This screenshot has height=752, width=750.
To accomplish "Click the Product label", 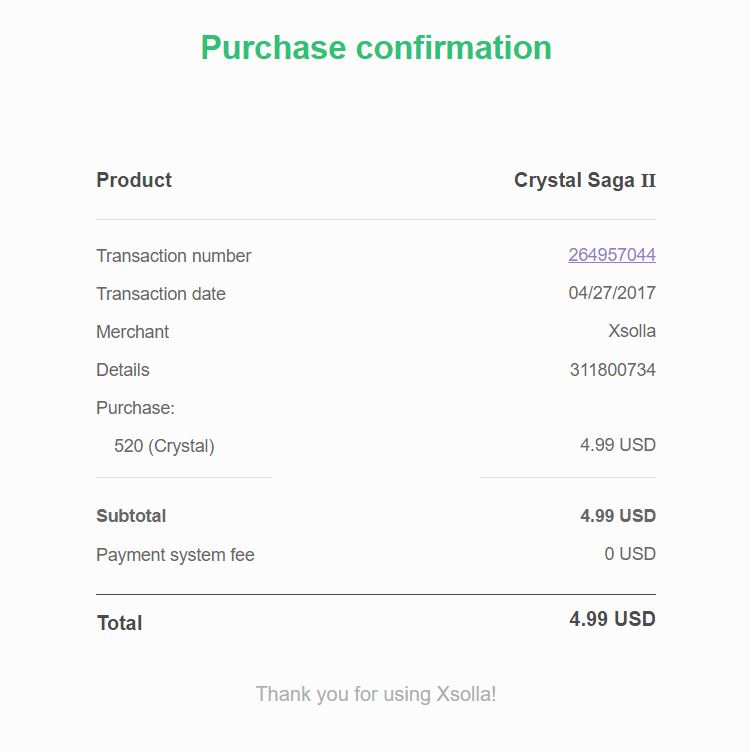I will point(134,180).
